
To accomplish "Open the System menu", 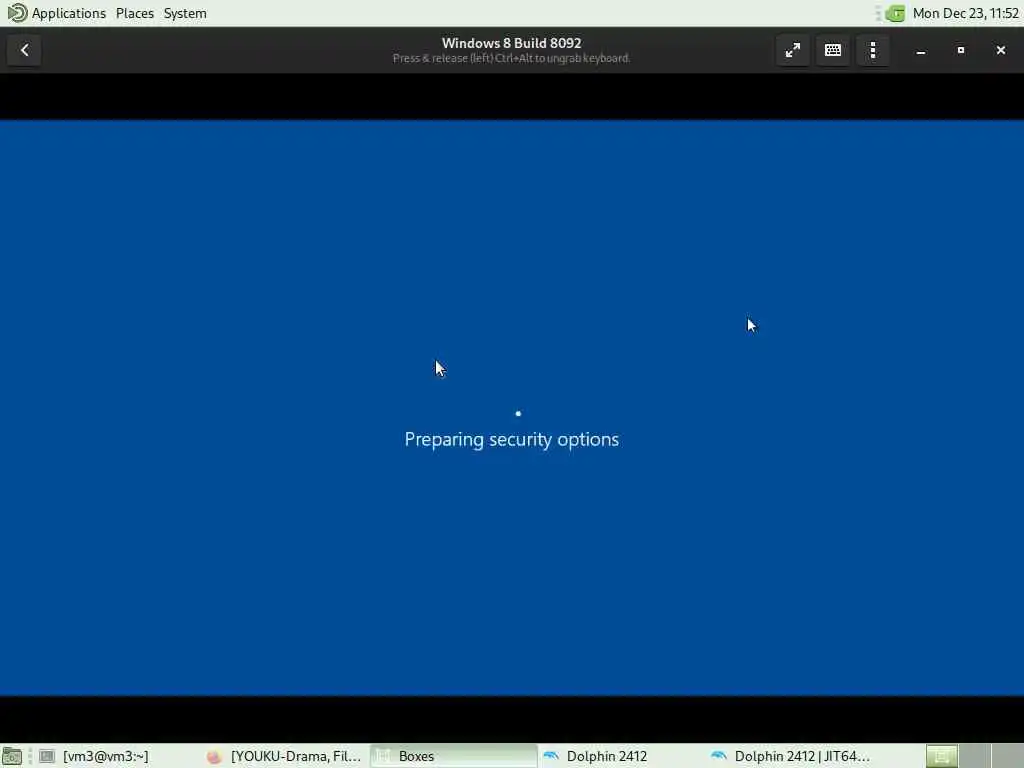I will point(185,13).
